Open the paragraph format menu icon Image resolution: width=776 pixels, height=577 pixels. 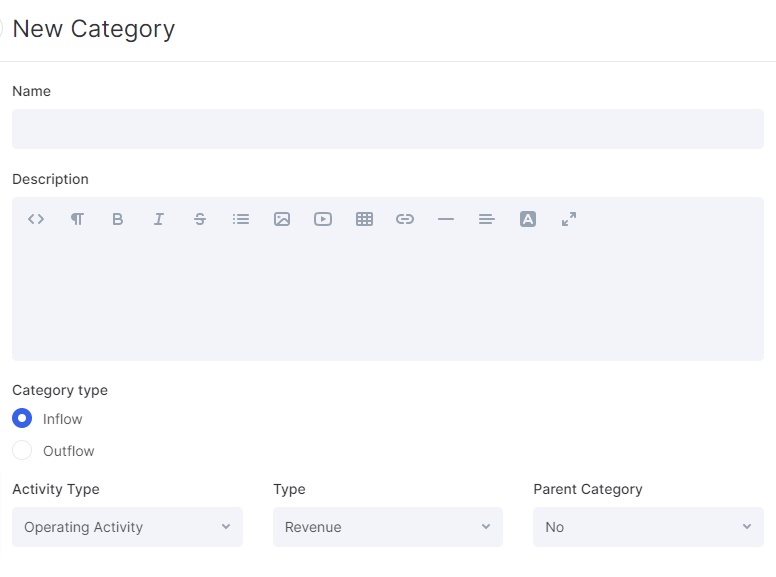[77, 219]
